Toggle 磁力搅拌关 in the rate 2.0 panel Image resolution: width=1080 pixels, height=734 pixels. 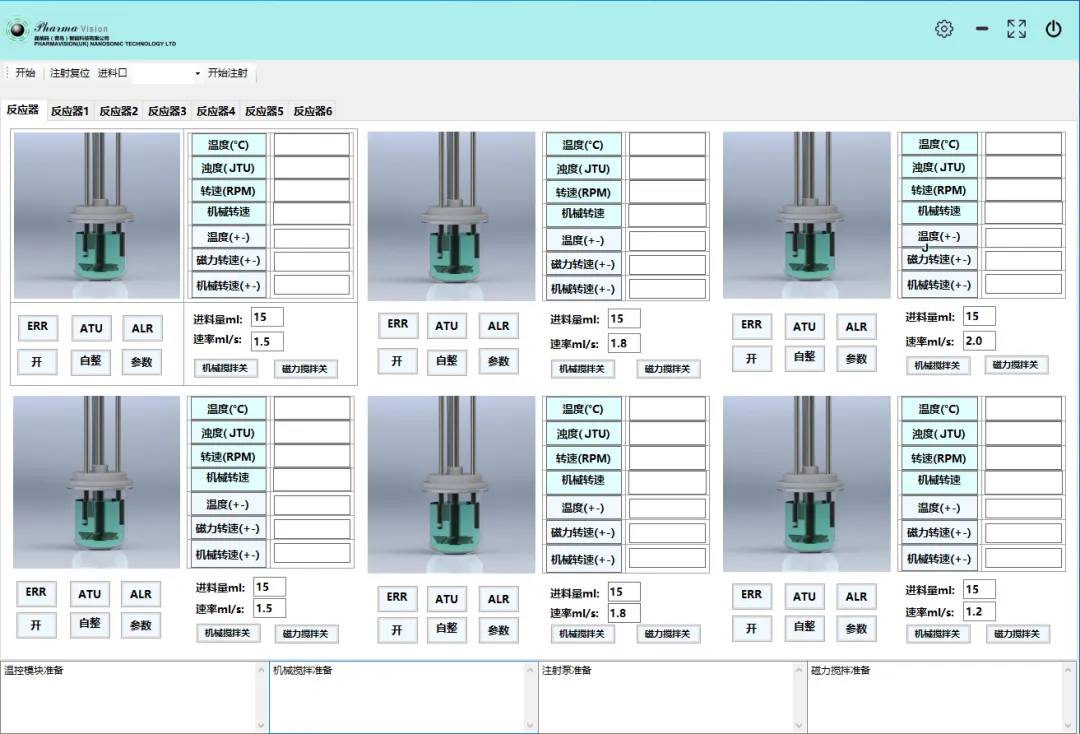1016,364
